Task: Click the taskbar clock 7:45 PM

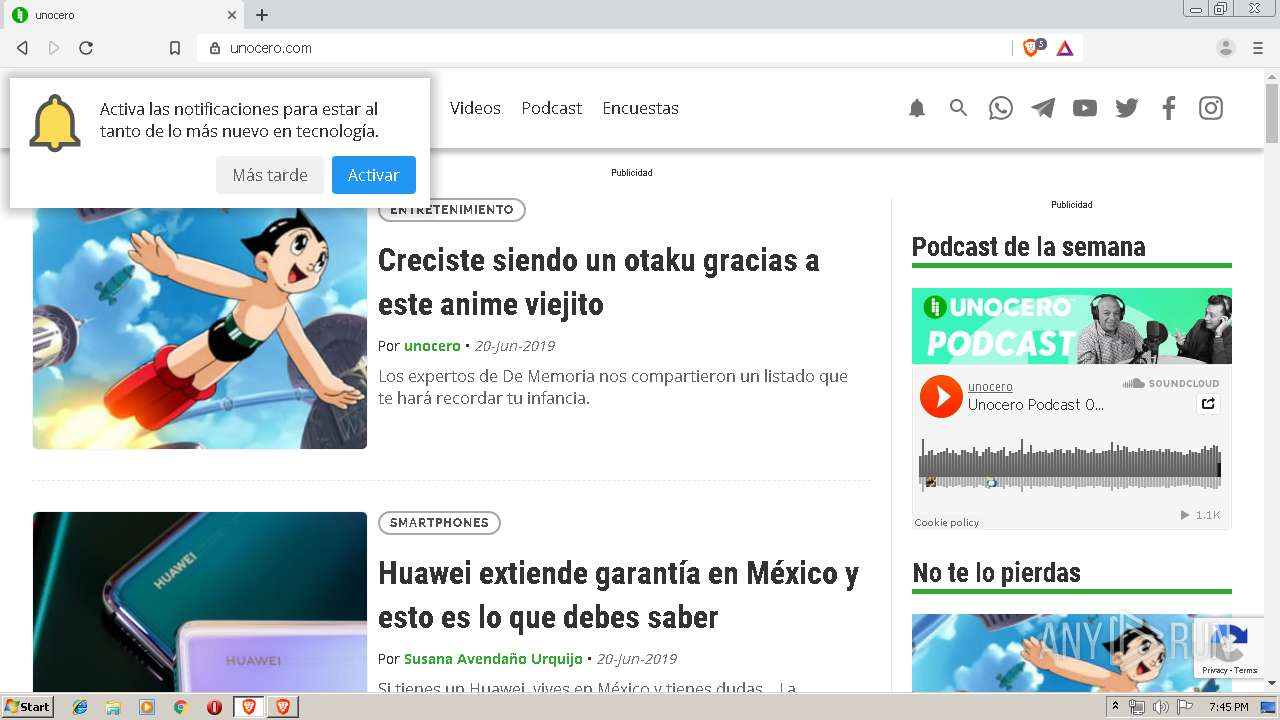Action: (1228, 707)
